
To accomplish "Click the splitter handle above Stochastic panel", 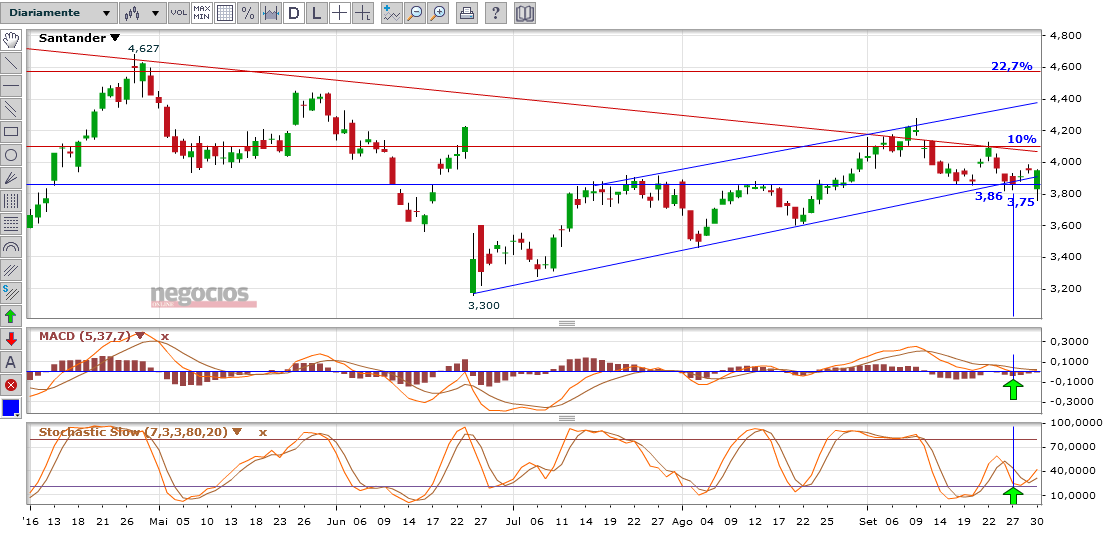I will (566, 418).
